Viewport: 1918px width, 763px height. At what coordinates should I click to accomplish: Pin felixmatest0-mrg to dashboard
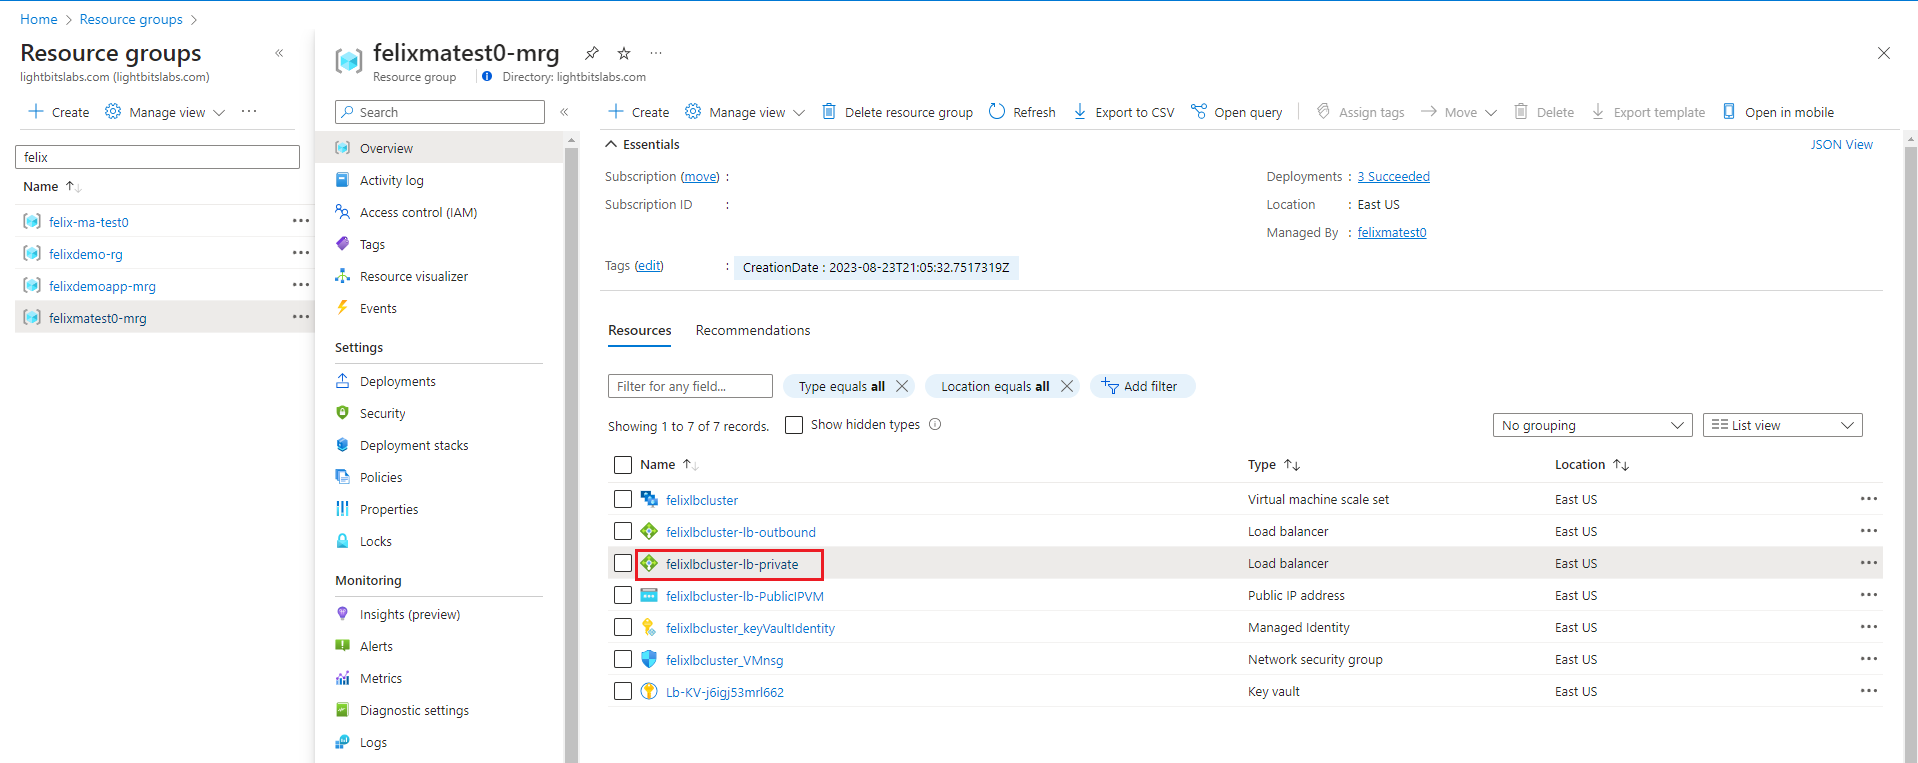tap(592, 53)
